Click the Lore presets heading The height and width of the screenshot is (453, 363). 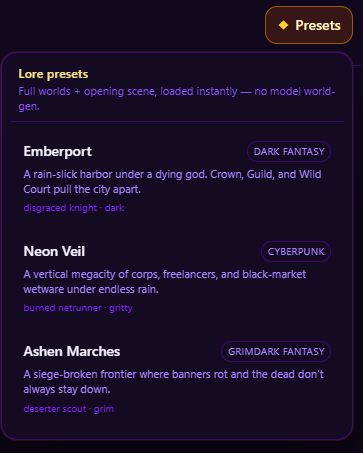[x=53, y=74]
